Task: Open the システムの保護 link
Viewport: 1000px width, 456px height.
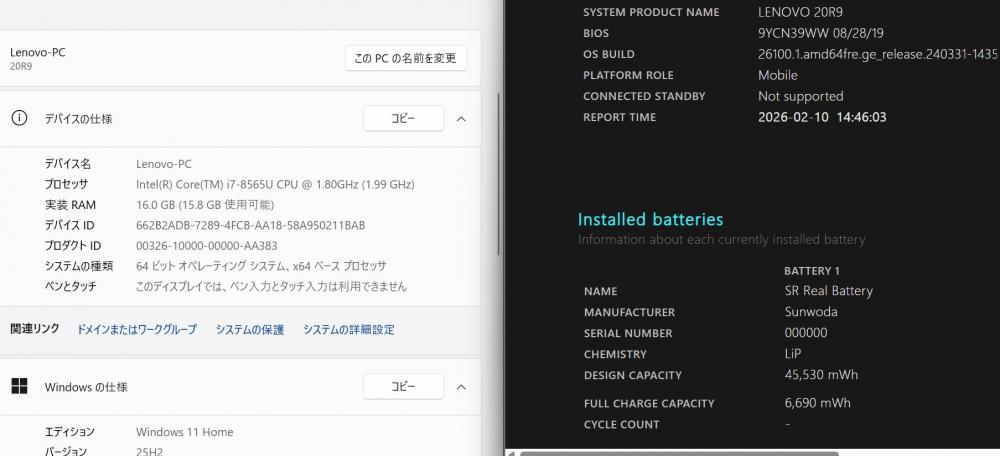Action: [x=249, y=330]
